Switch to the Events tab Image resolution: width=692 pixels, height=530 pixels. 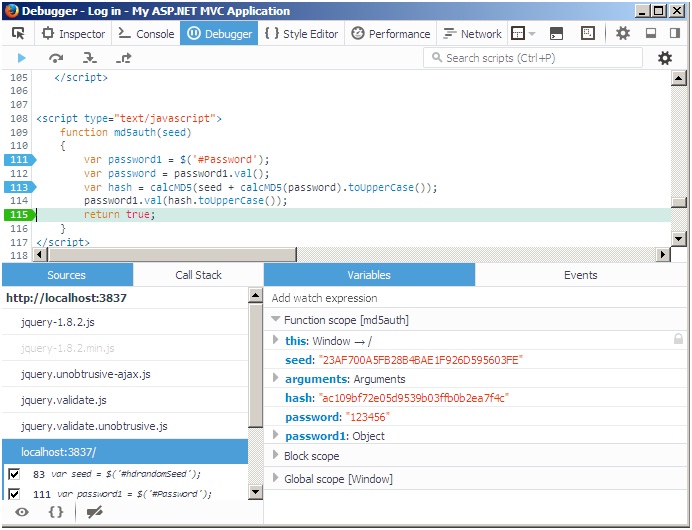[x=580, y=275]
